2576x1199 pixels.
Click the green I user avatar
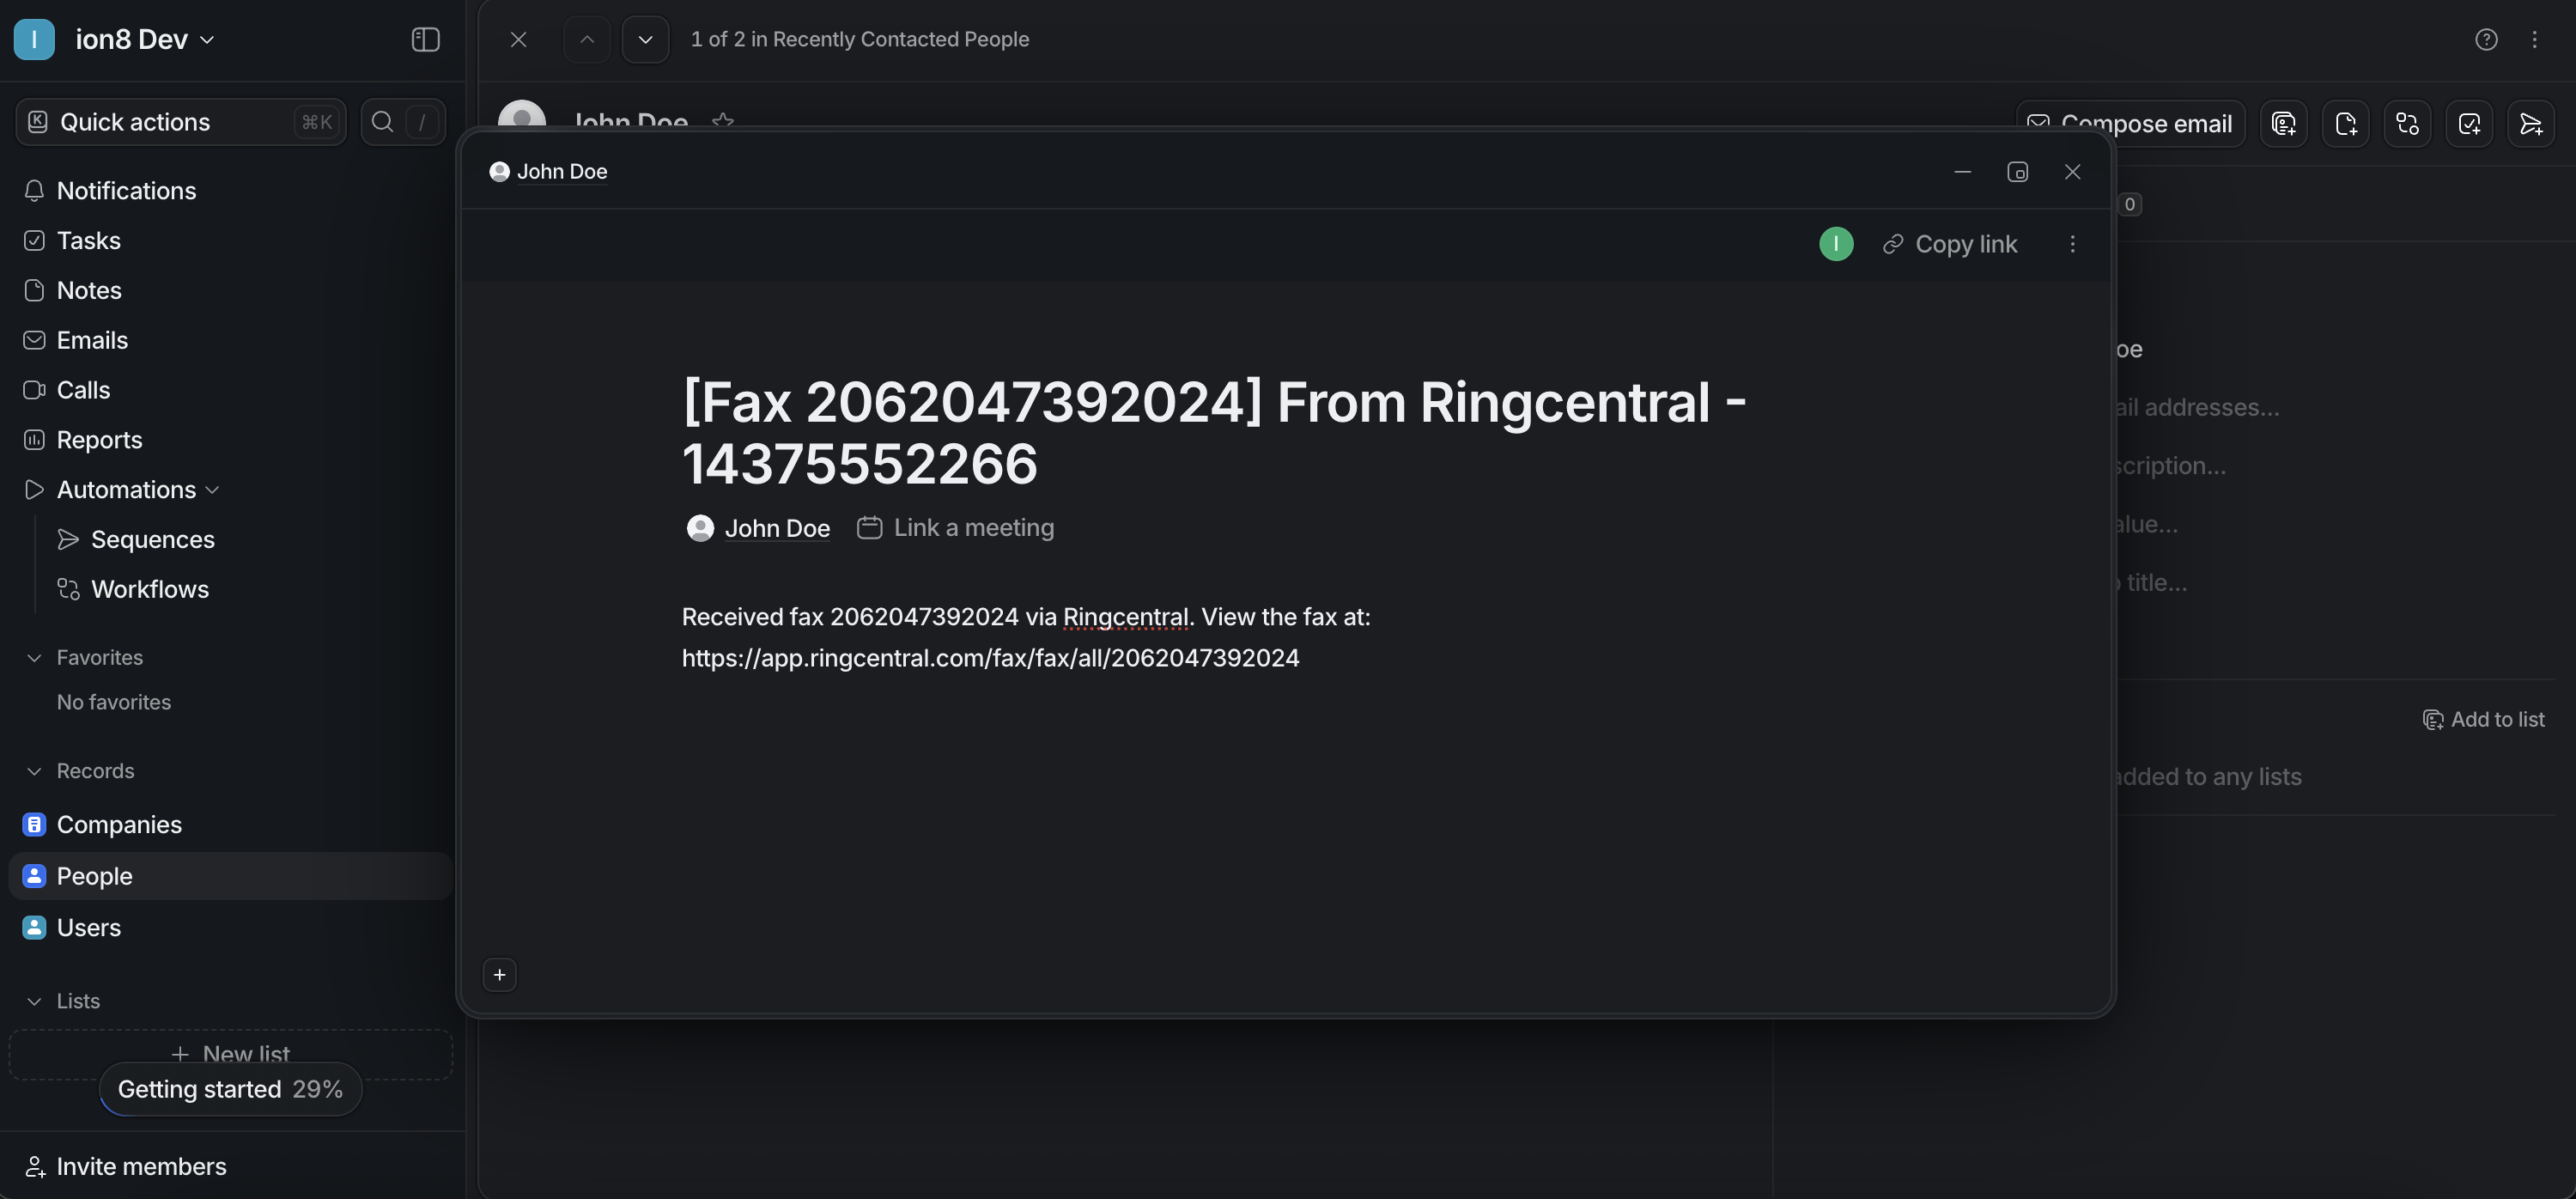point(1836,244)
